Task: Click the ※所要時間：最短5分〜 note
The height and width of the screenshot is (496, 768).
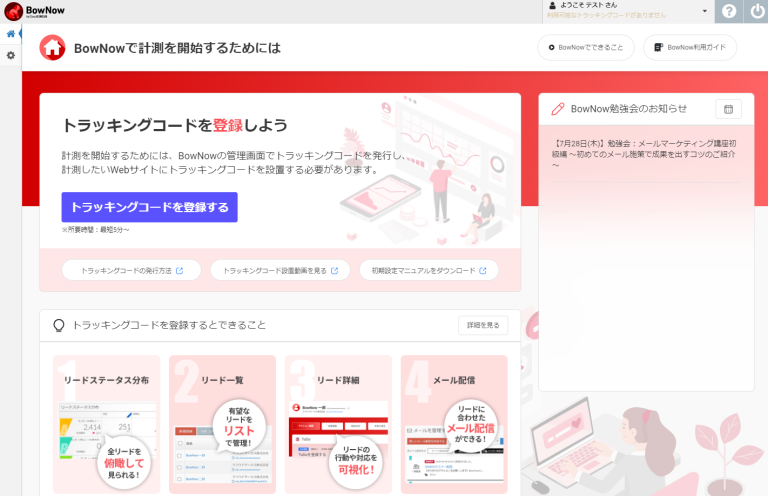Action: coord(96,230)
